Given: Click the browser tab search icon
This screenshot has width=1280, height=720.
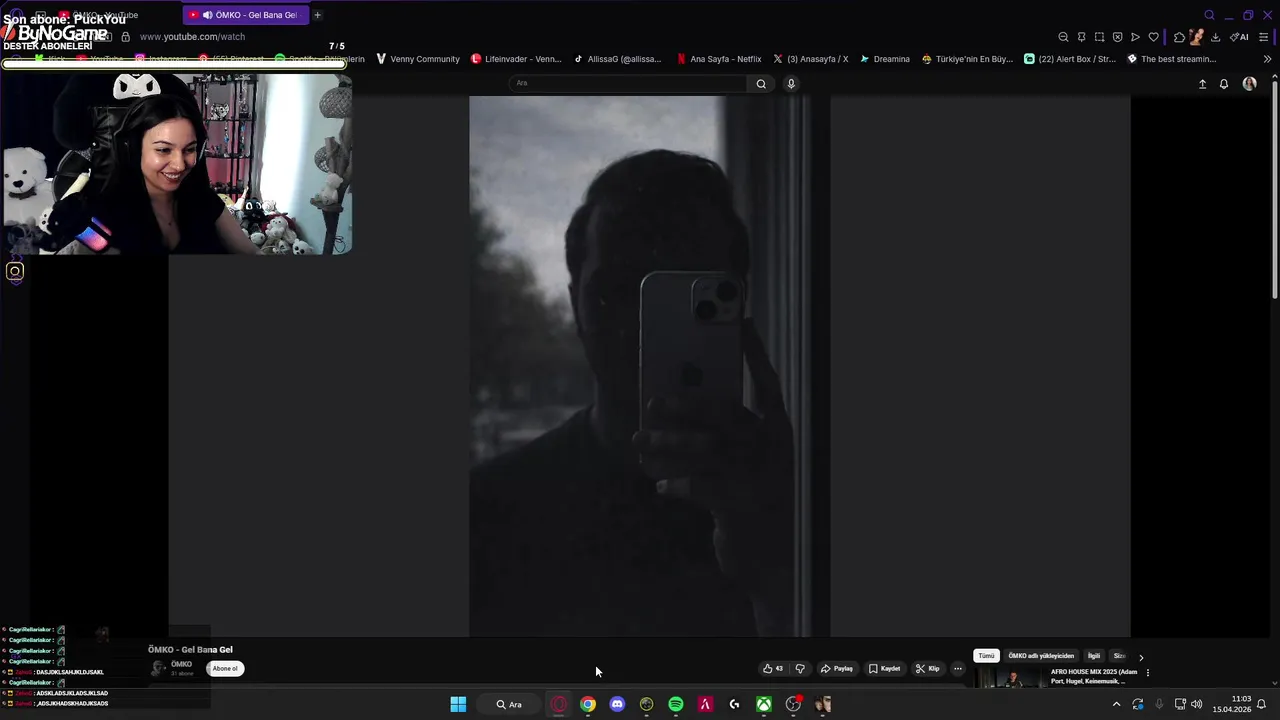Looking at the screenshot, I should [x=1209, y=15].
